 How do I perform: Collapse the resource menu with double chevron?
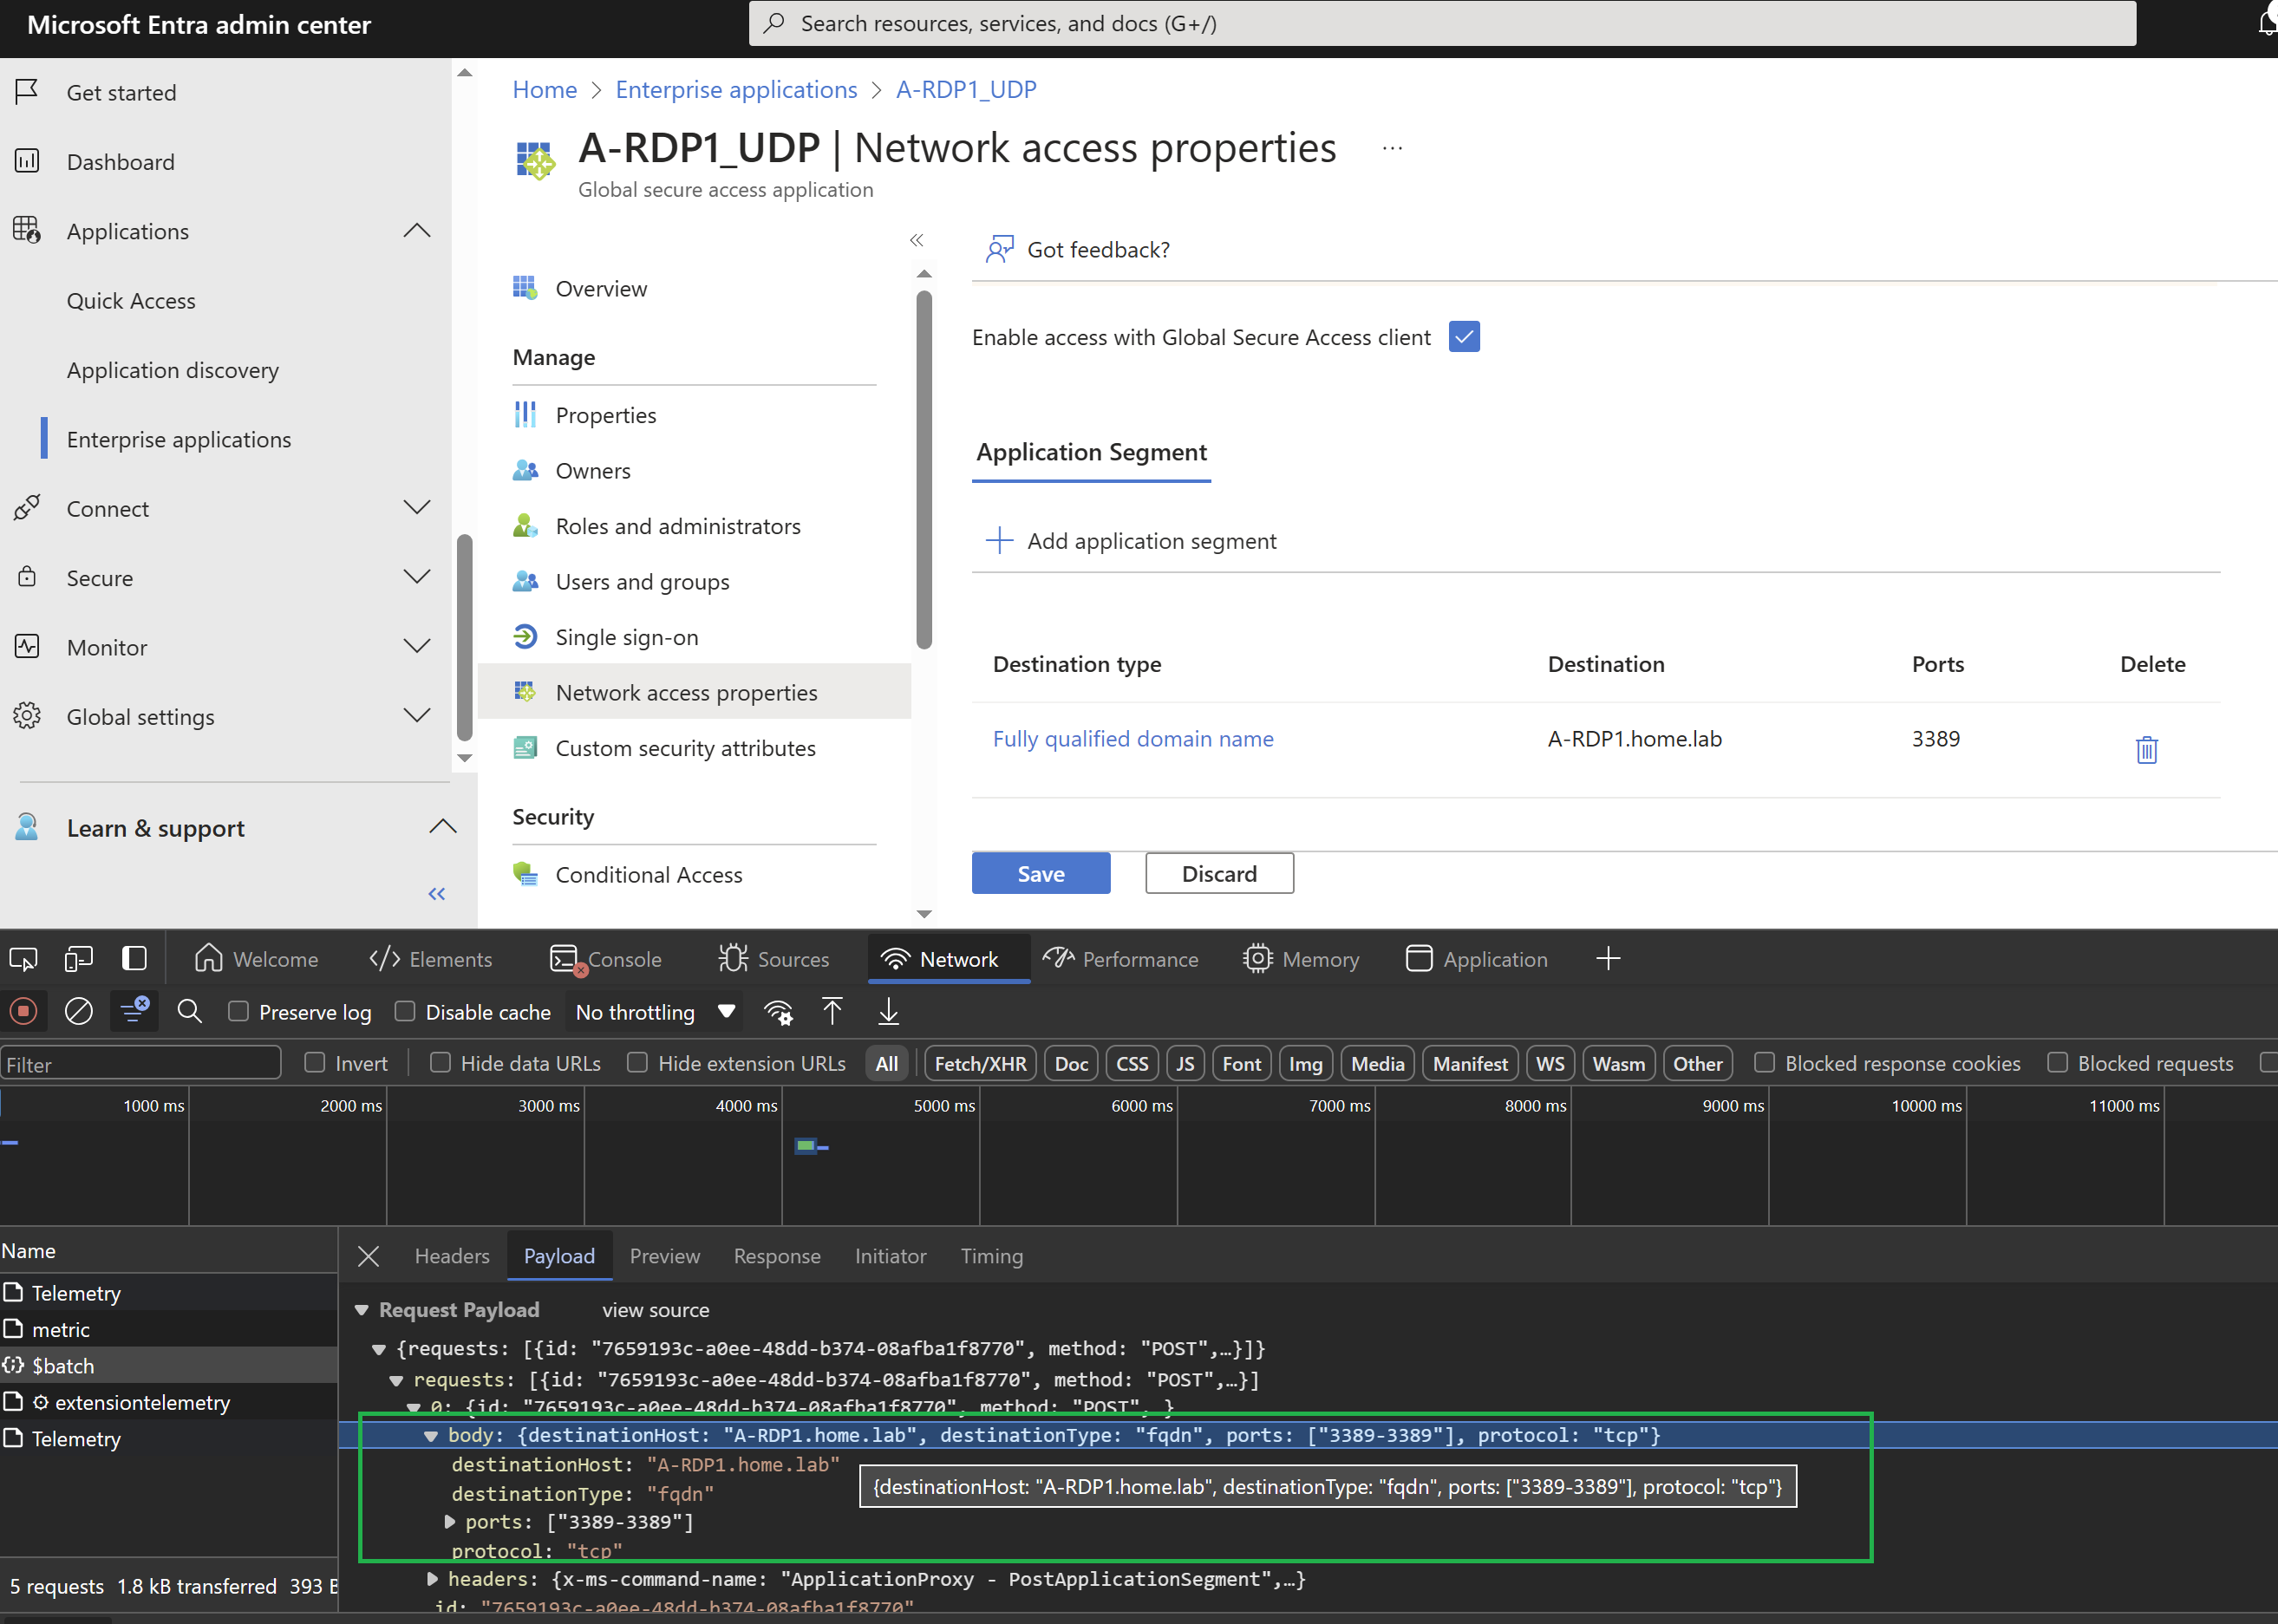pyautogui.click(x=916, y=240)
